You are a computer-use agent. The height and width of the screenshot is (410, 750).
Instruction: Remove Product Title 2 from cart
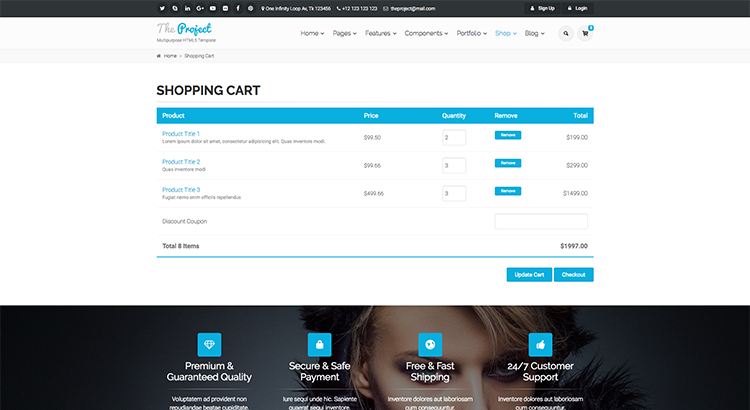(508, 163)
